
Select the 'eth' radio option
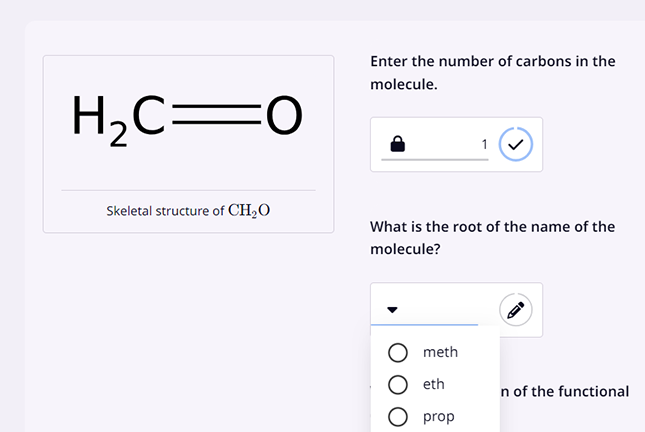coord(398,384)
